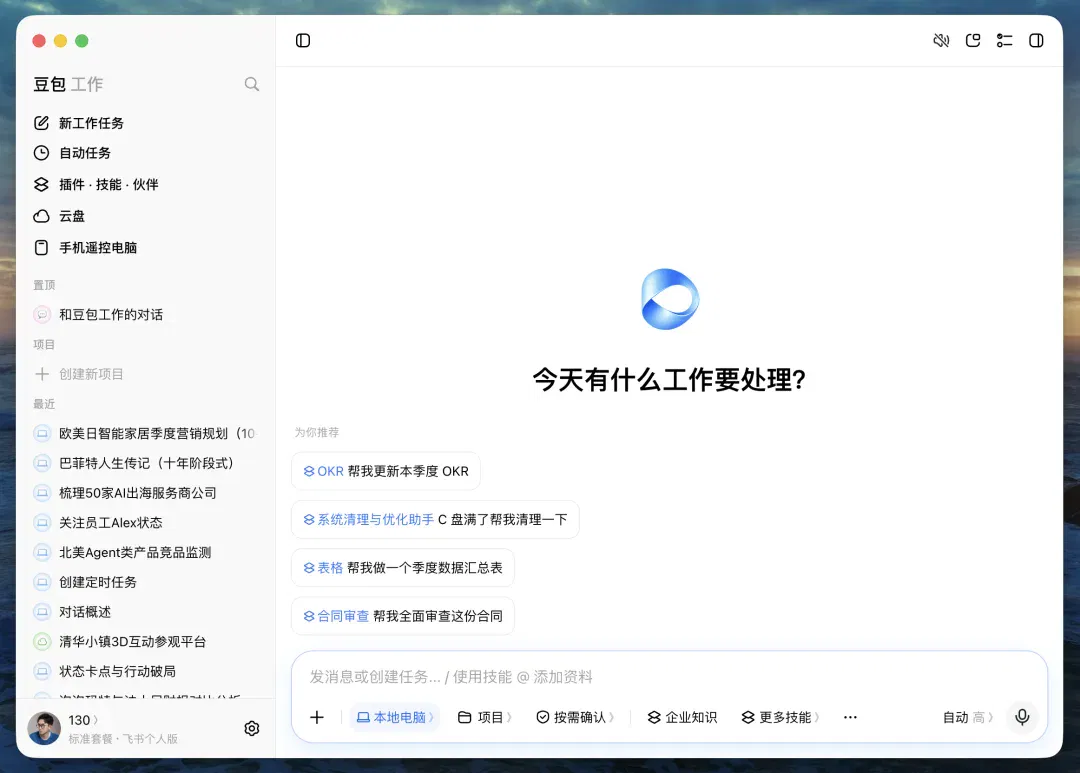This screenshot has height=773, width=1080.
Task: Toggle the left sidebar panel icon
Action: tap(302, 41)
